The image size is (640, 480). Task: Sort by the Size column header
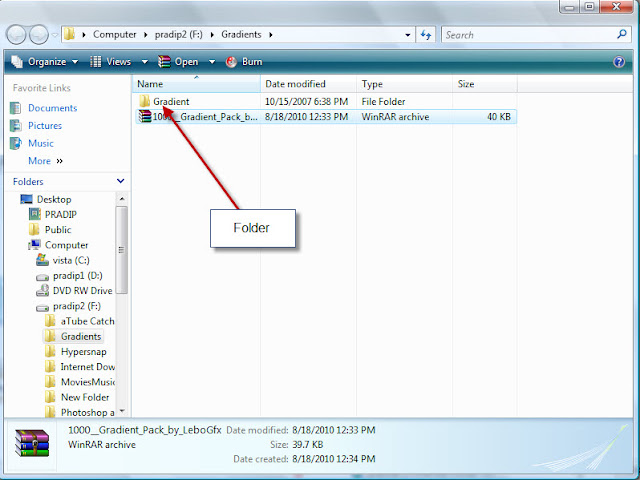(x=484, y=84)
